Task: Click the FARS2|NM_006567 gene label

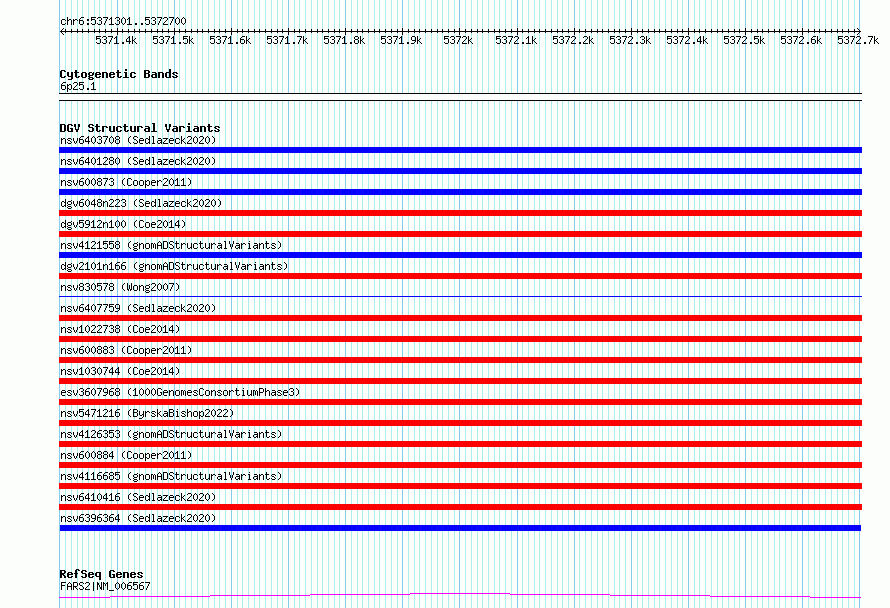Action: pyautogui.click(x=105, y=586)
